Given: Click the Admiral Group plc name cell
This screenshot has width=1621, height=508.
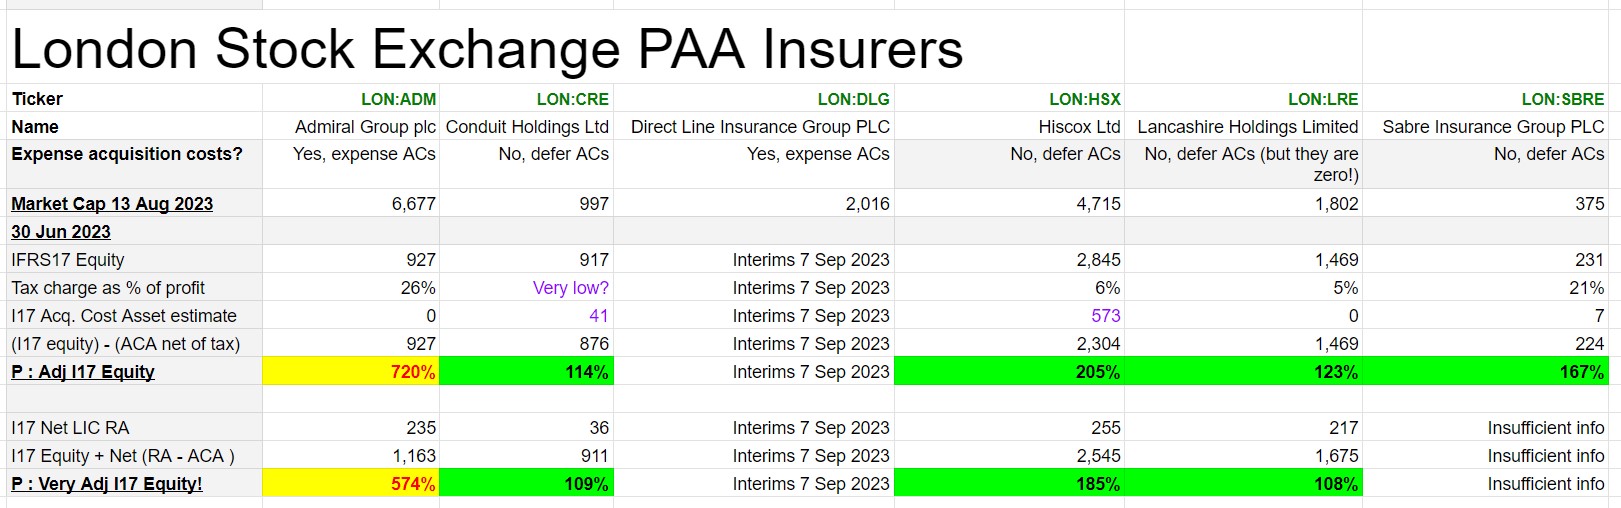Looking at the screenshot, I should click(x=365, y=127).
